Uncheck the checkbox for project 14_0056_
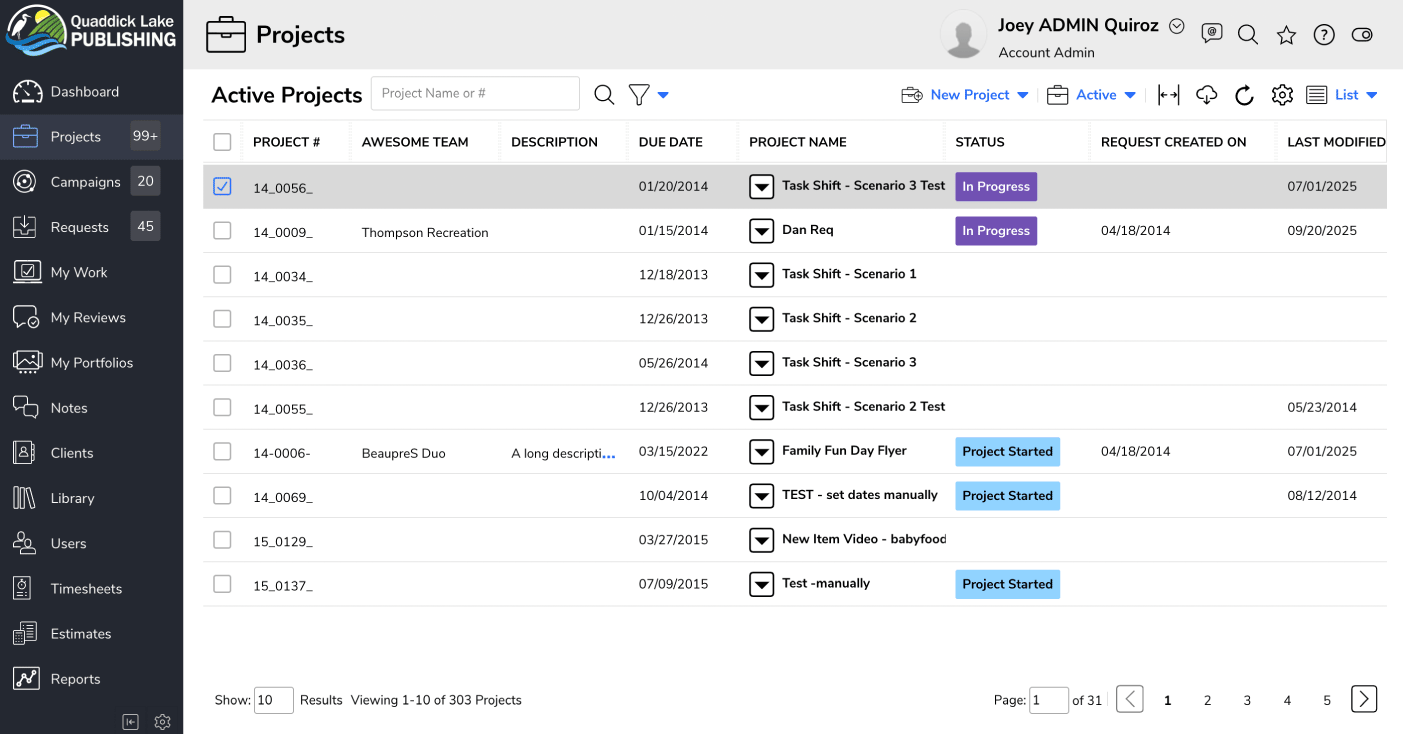Image resolution: width=1403 pixels, height=734 pixels. click(222, 186)
